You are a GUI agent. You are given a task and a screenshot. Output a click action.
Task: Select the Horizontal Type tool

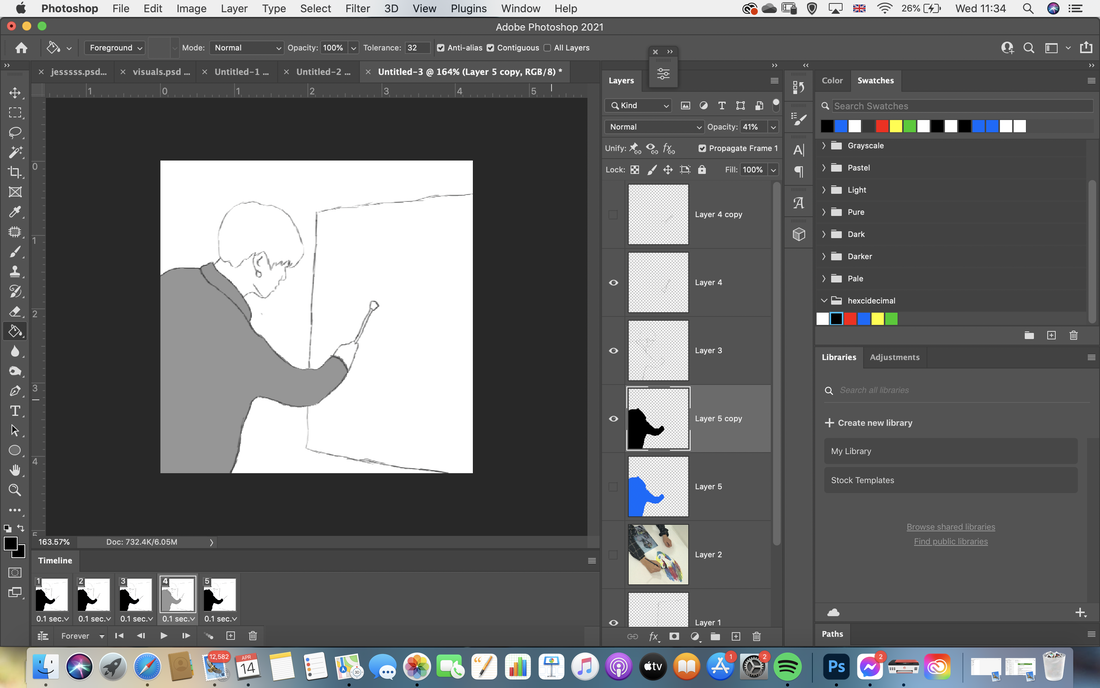[15, 411]
